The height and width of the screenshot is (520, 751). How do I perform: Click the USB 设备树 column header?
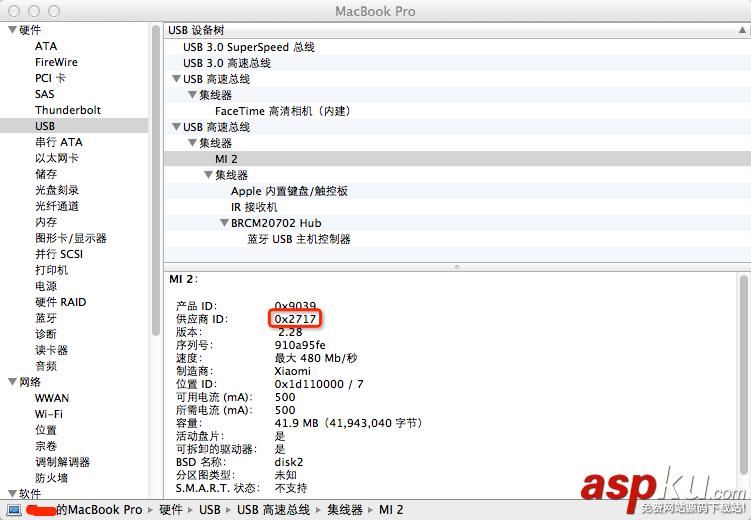click(x=450, y=30)
